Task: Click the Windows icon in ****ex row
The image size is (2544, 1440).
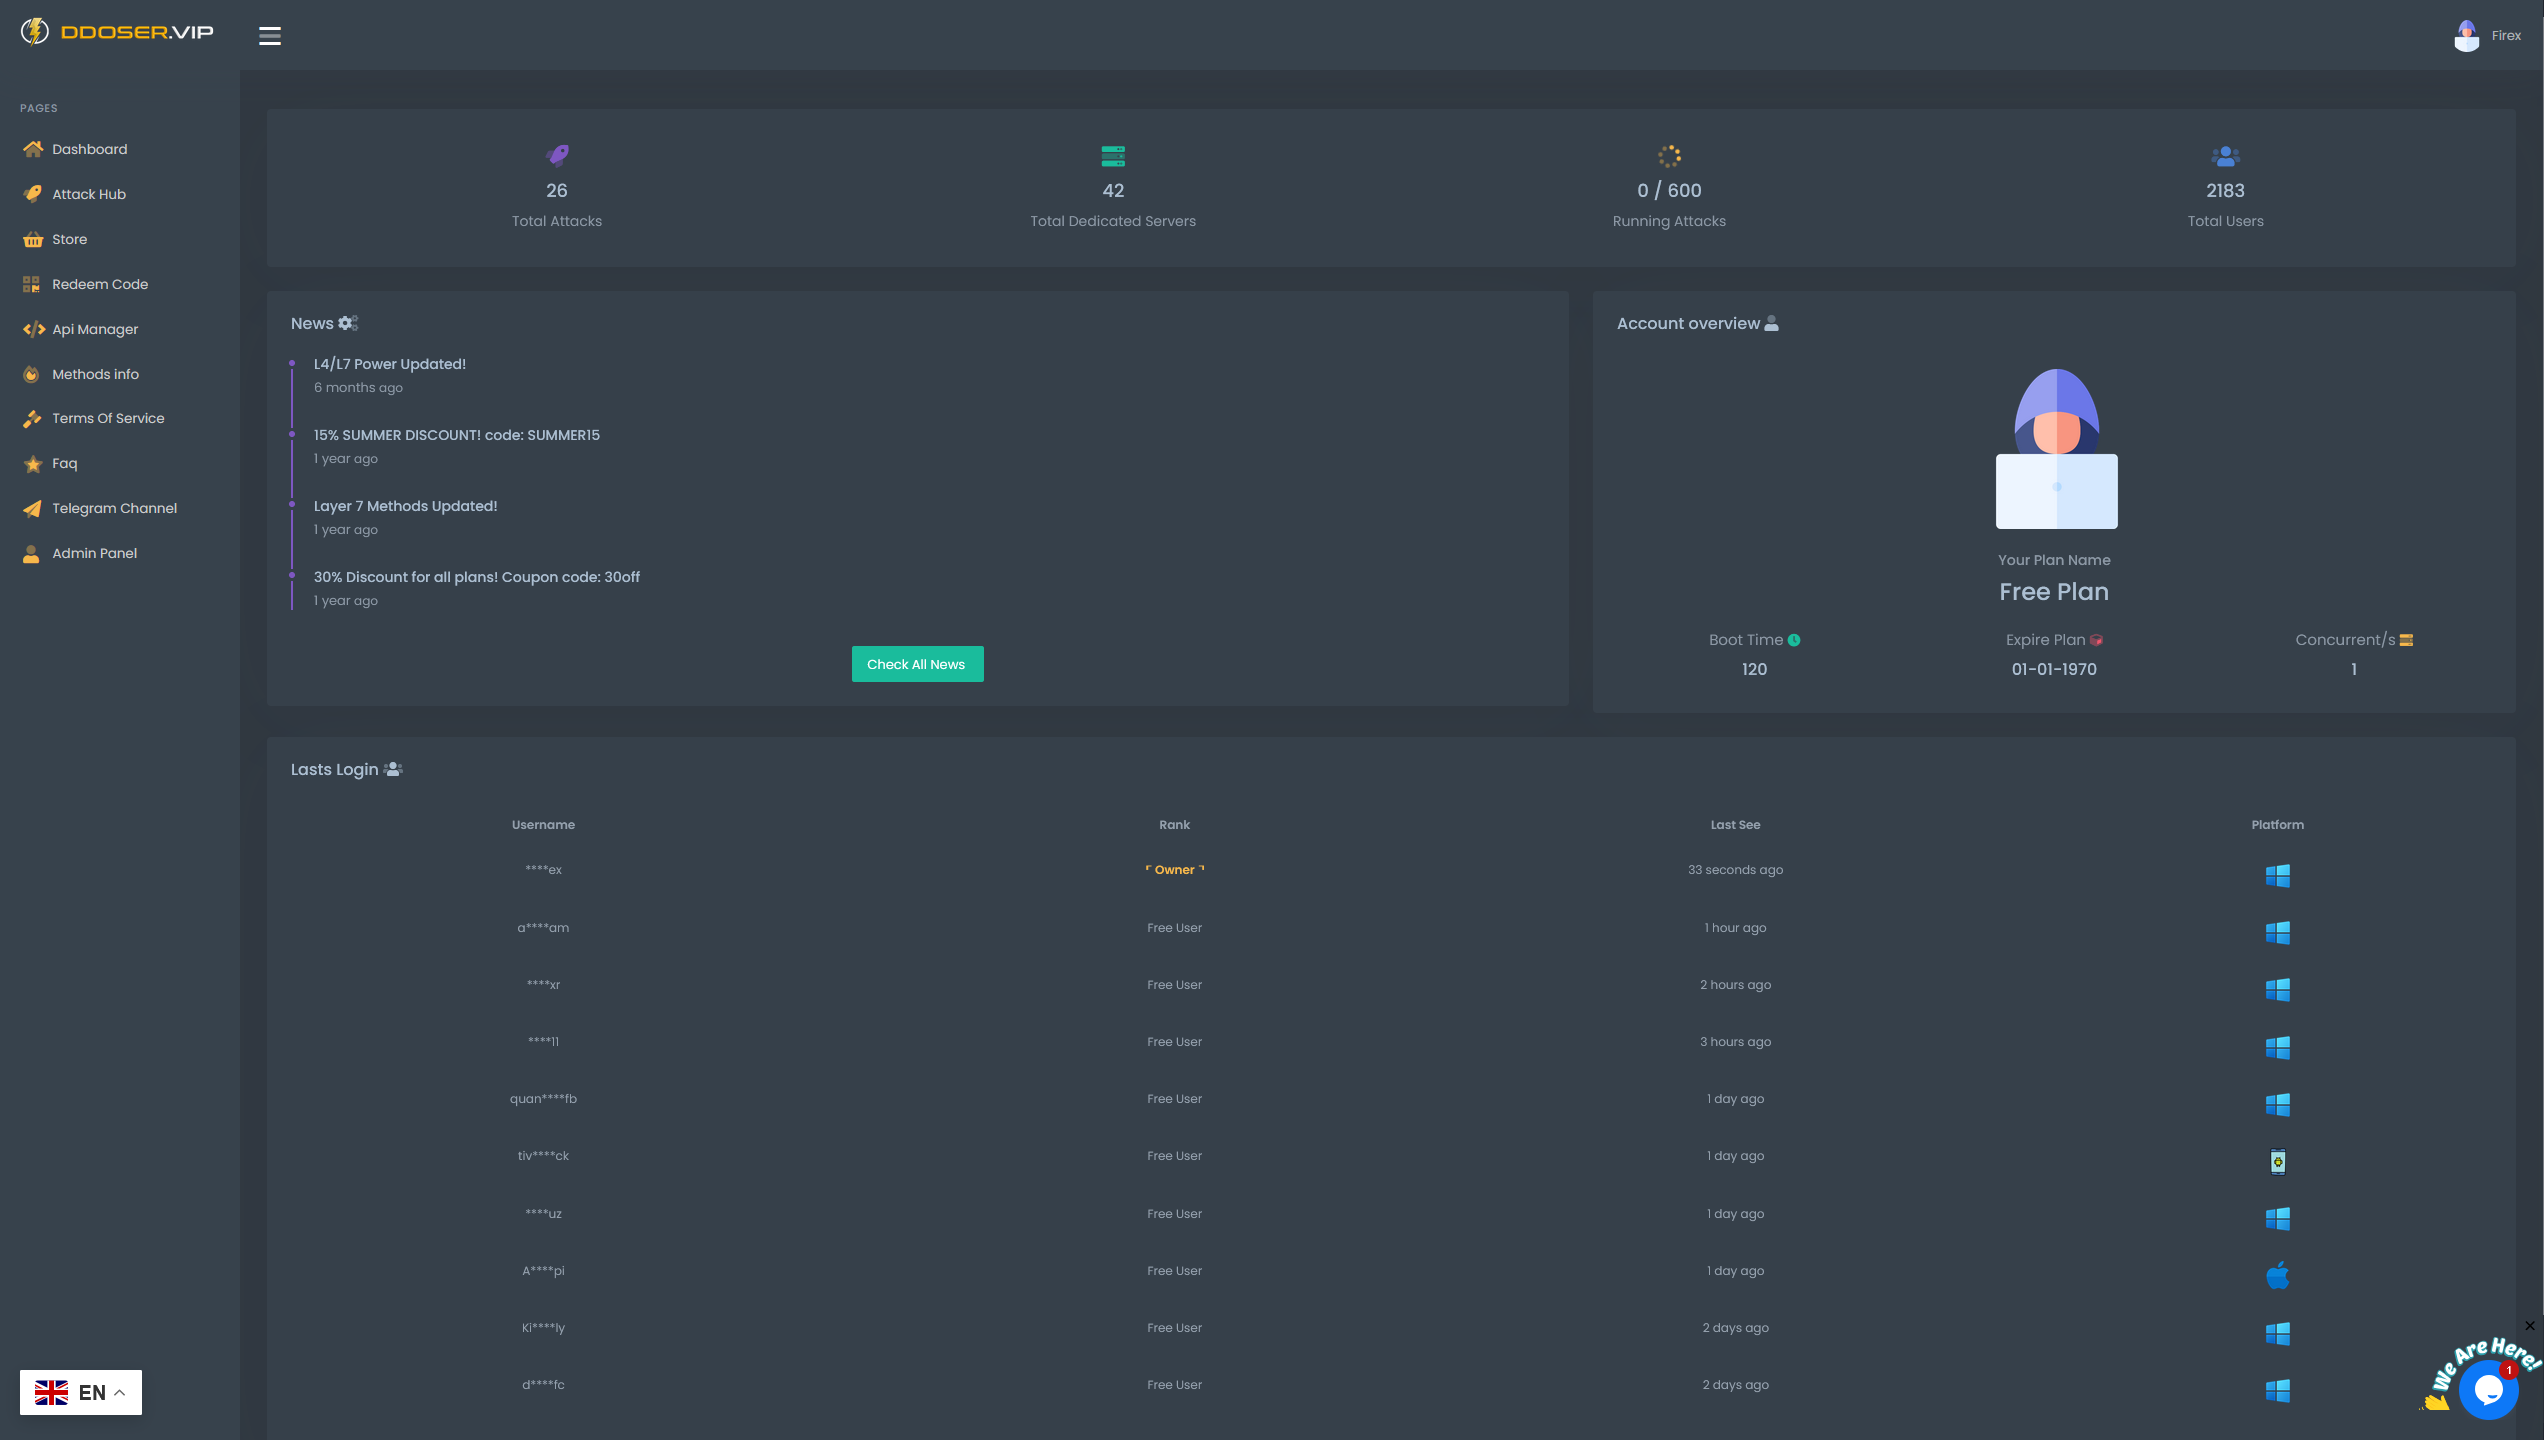Action: pos(2278,875)
